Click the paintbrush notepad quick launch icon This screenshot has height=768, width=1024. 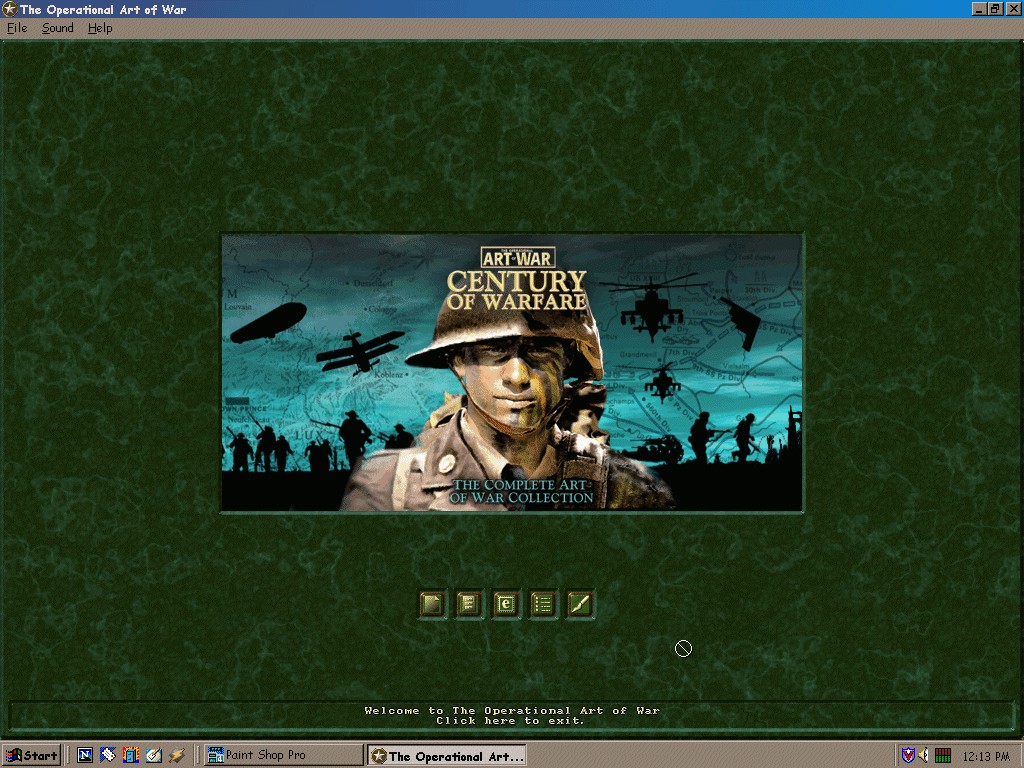(153, 756)
